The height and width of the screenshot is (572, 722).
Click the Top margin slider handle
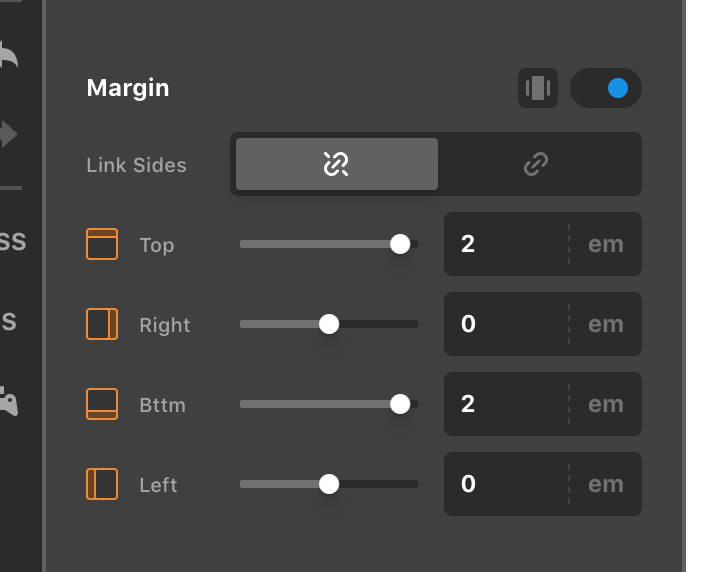[400, 244]
